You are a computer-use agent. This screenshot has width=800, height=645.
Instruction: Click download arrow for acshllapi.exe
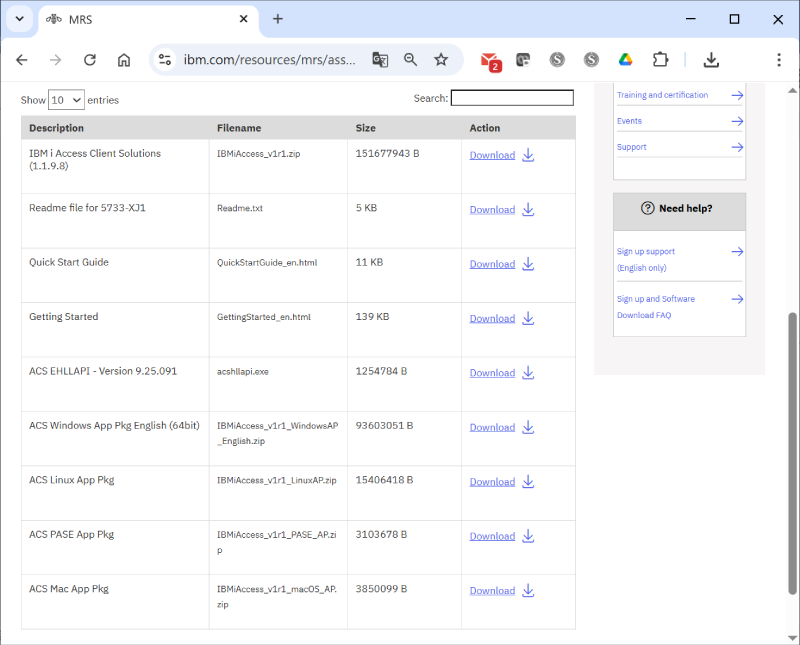tap(528, 373)
